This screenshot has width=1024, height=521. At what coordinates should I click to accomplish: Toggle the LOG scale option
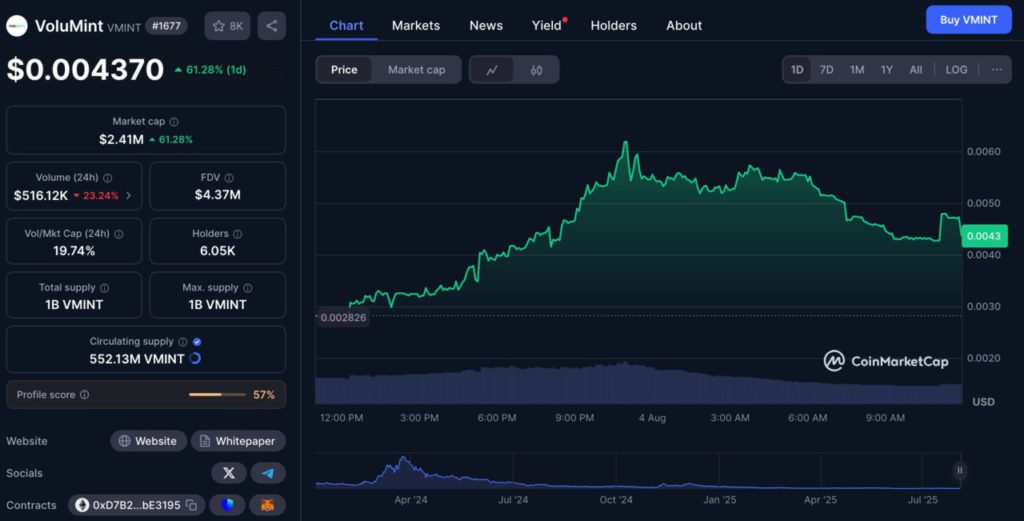[956, 70]
